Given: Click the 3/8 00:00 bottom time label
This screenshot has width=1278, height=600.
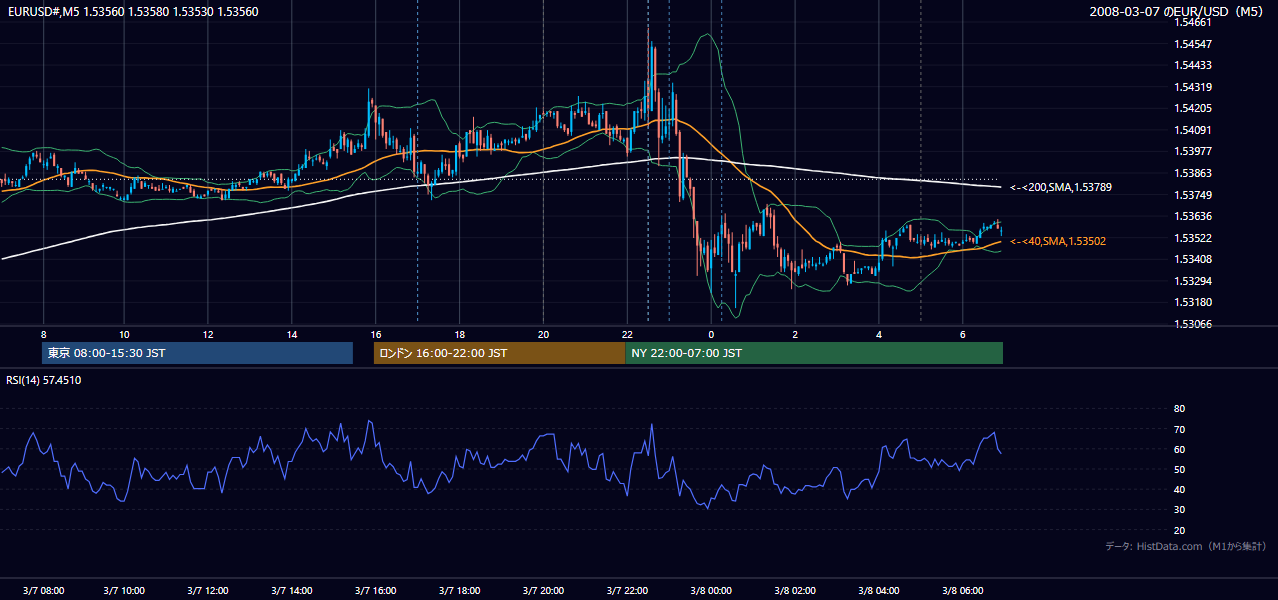Looking at the screenshot, I should [x=711, y=590].
